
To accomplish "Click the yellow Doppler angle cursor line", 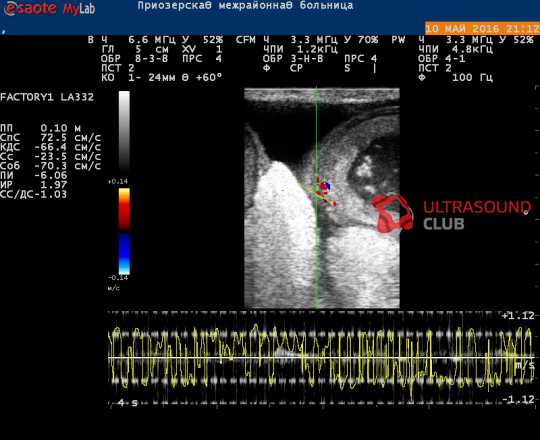I will point(316,195).
